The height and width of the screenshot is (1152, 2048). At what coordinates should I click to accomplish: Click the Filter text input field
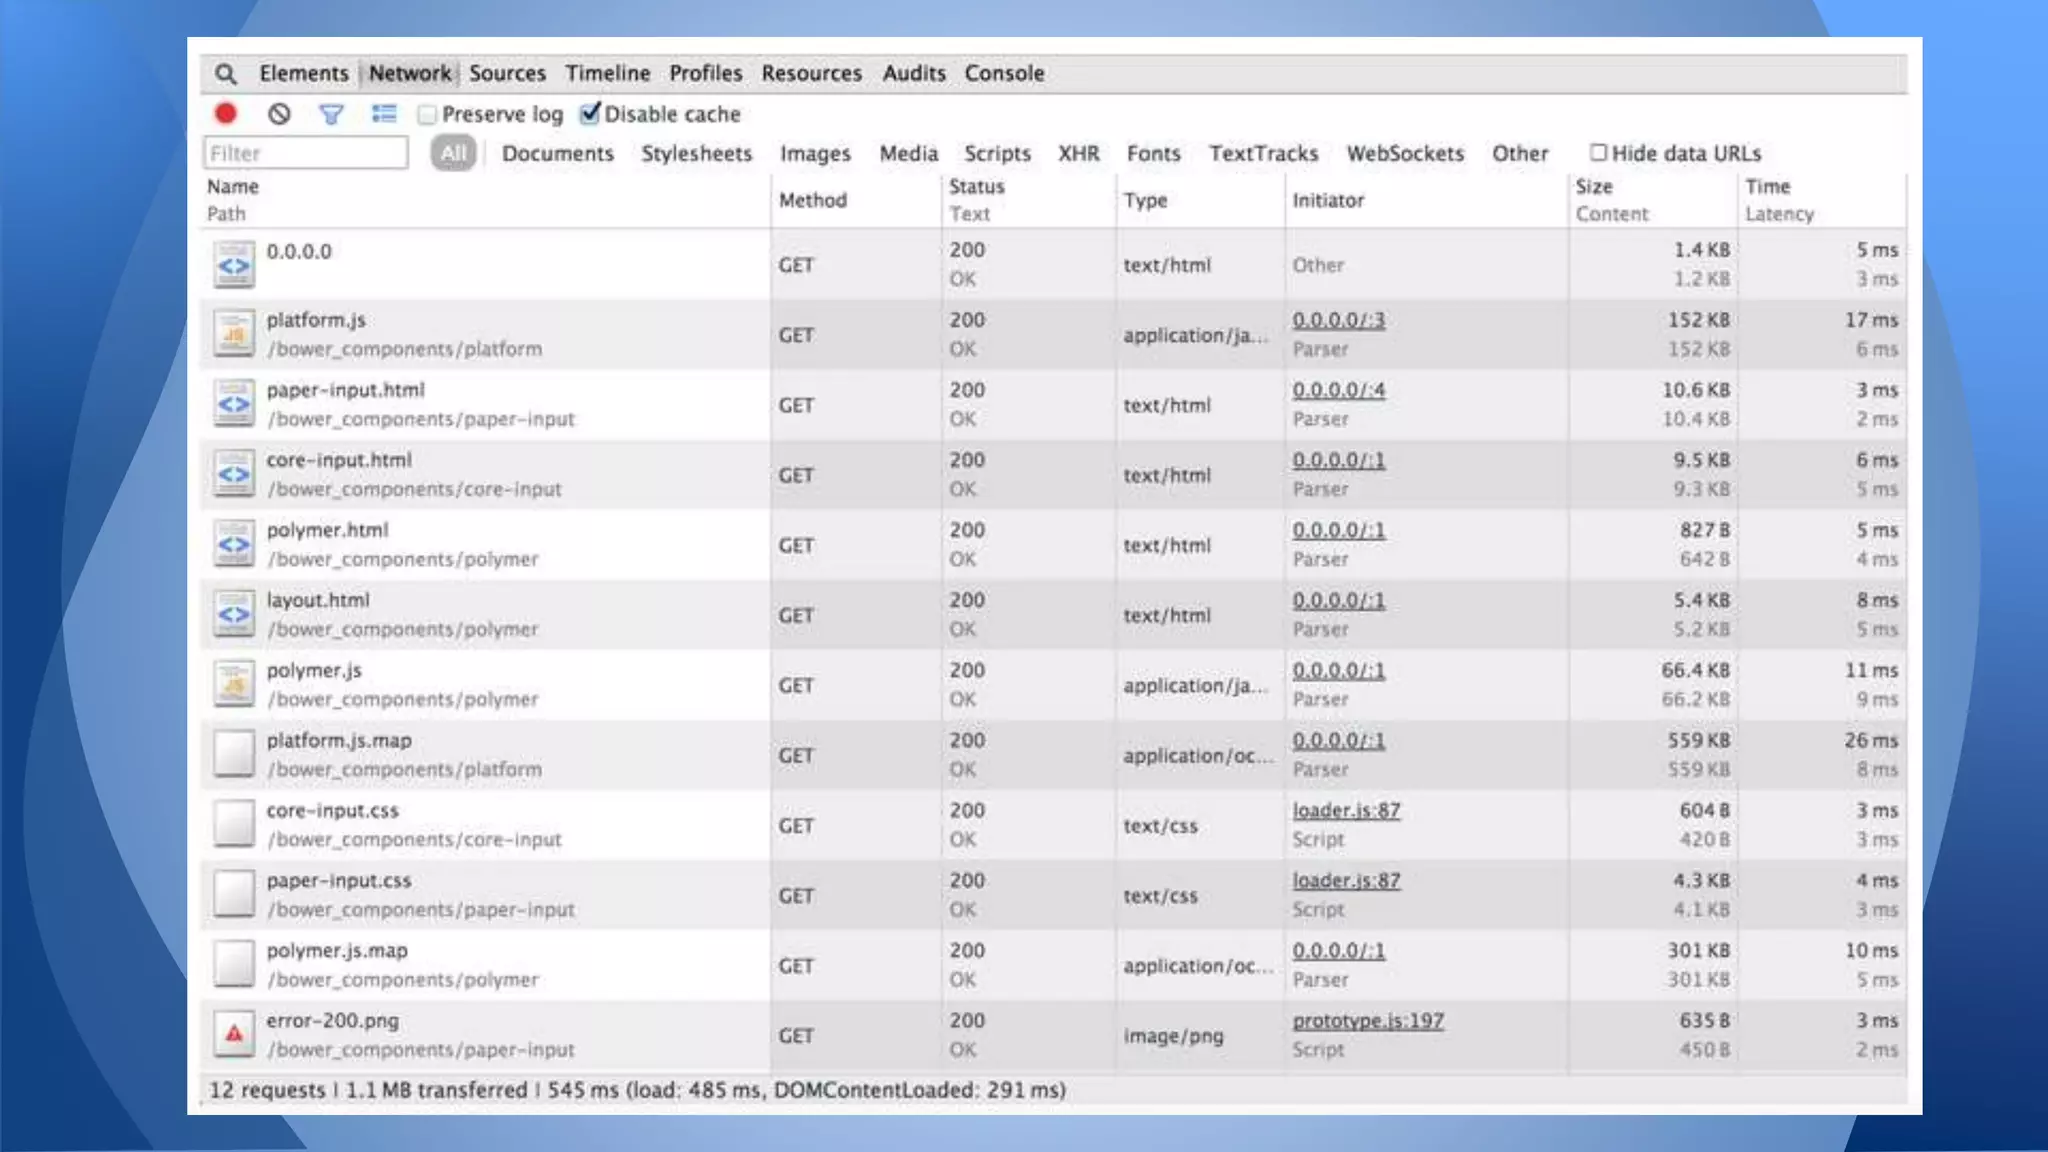pos(305,153)
